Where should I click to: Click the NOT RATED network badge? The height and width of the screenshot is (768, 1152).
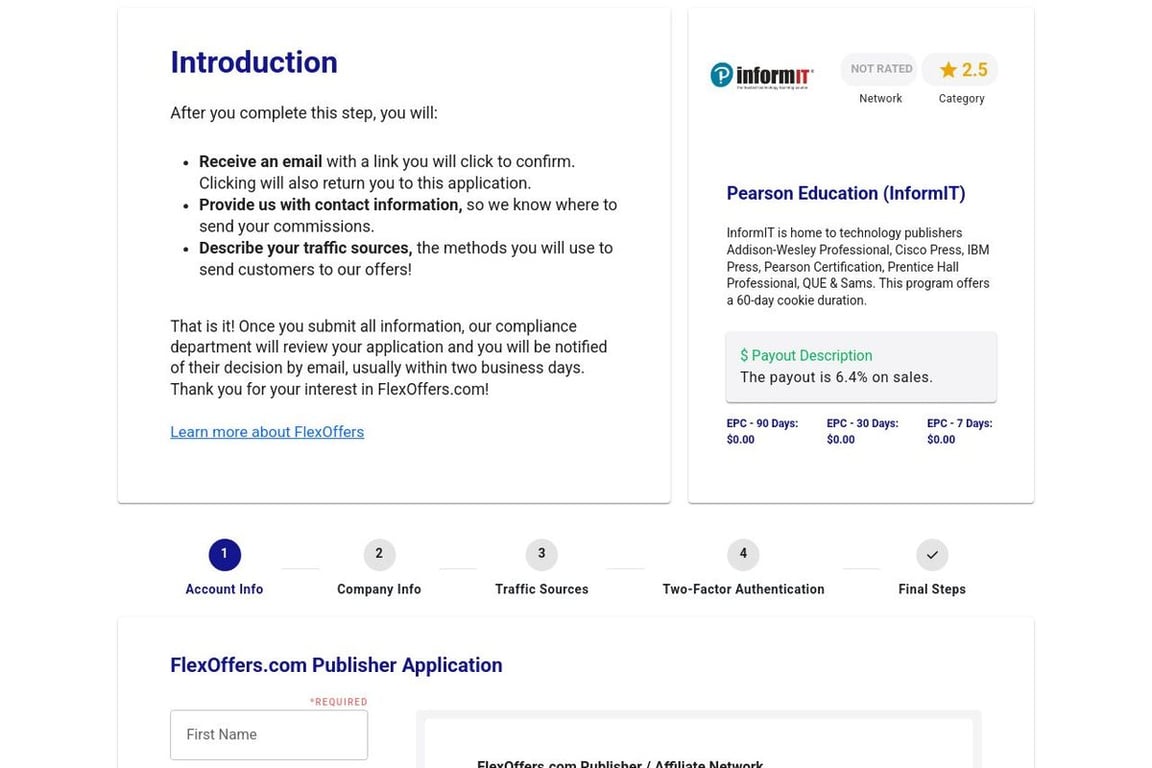pos(880,69)
